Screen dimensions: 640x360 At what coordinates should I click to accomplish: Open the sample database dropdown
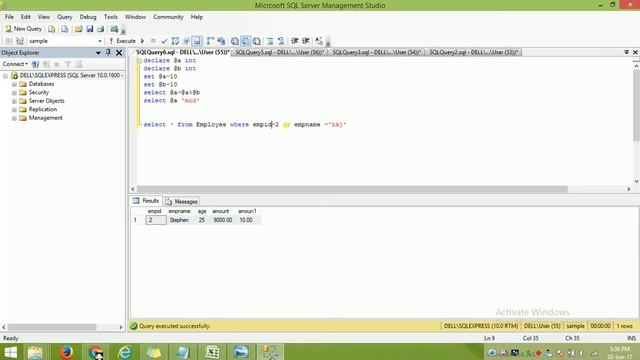click(100, 41)
